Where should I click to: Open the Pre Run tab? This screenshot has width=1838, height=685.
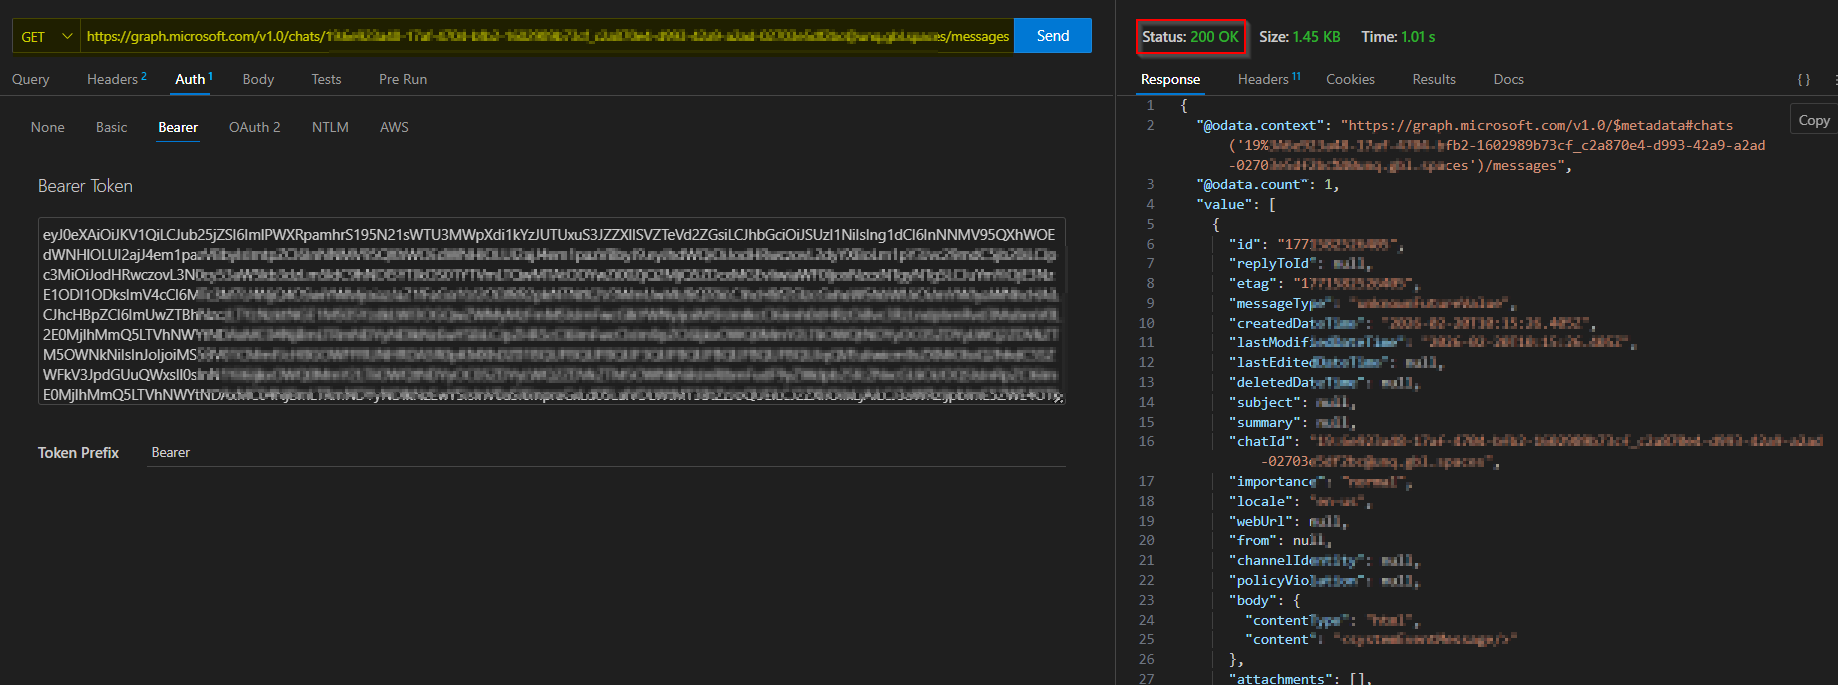pos(403,79)
